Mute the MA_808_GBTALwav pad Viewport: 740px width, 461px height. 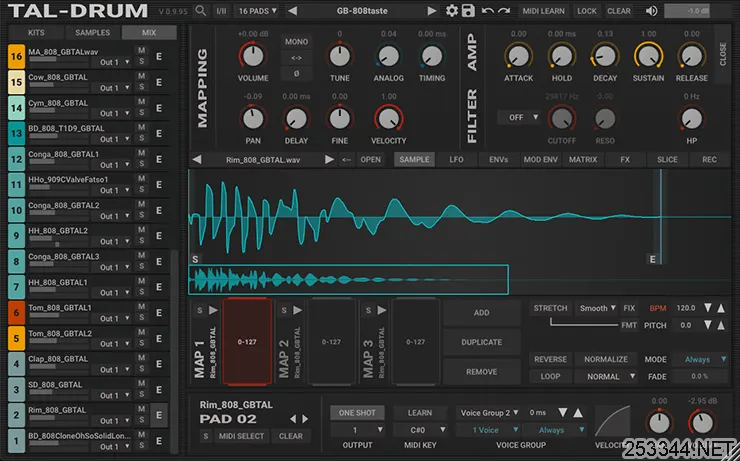click(141, 50)
